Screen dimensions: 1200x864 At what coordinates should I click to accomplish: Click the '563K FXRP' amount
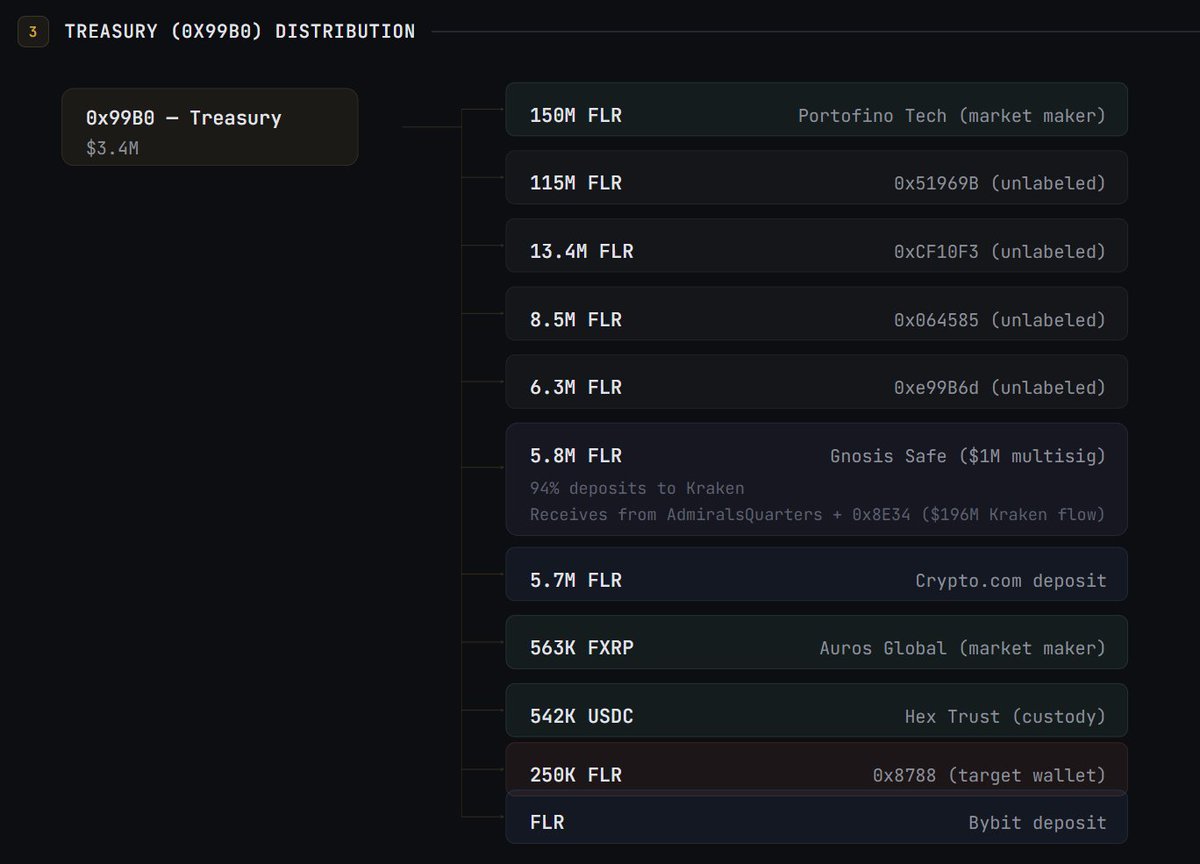click(582, 649)
